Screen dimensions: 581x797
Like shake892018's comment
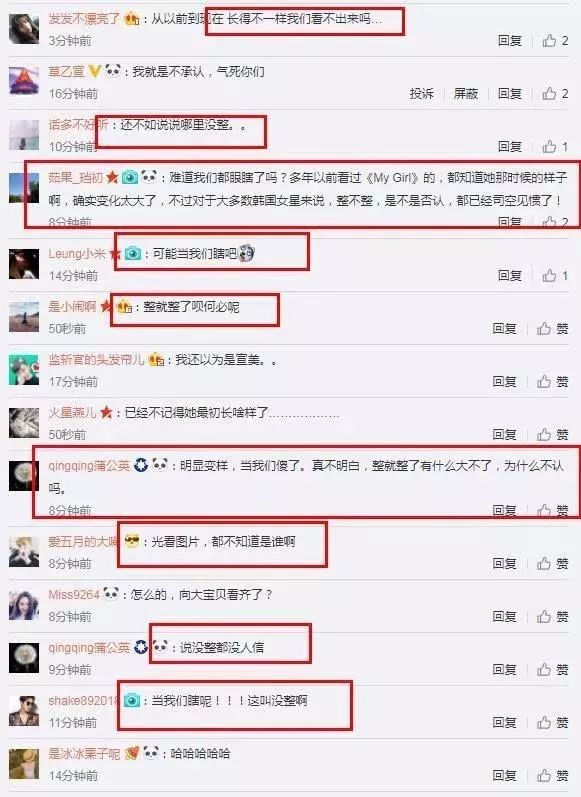tap(553, 722)
